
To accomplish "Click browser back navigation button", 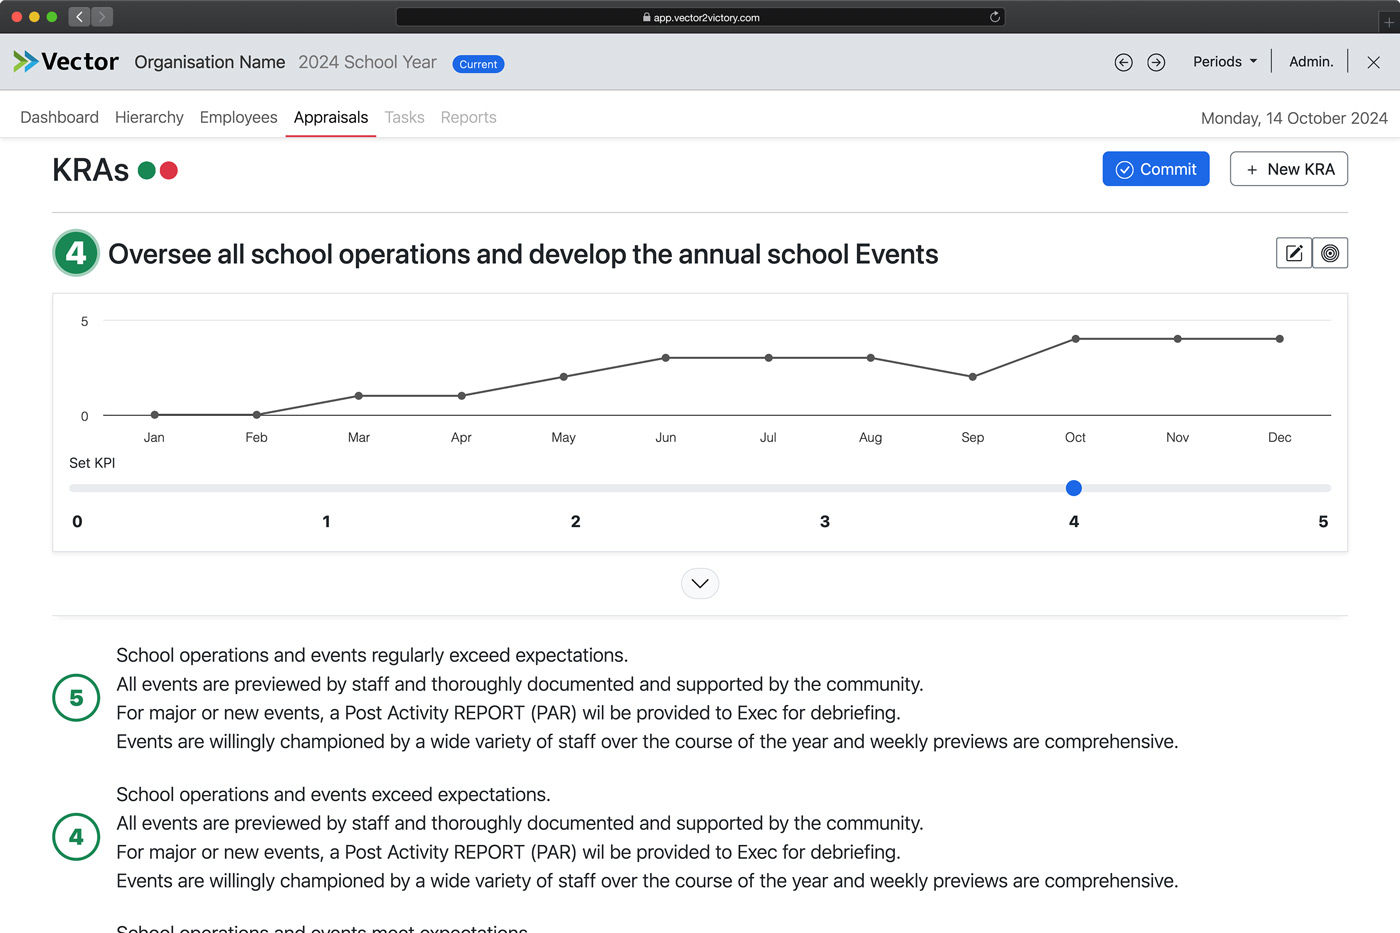I will pyautogui.click(x=79, y=17).
